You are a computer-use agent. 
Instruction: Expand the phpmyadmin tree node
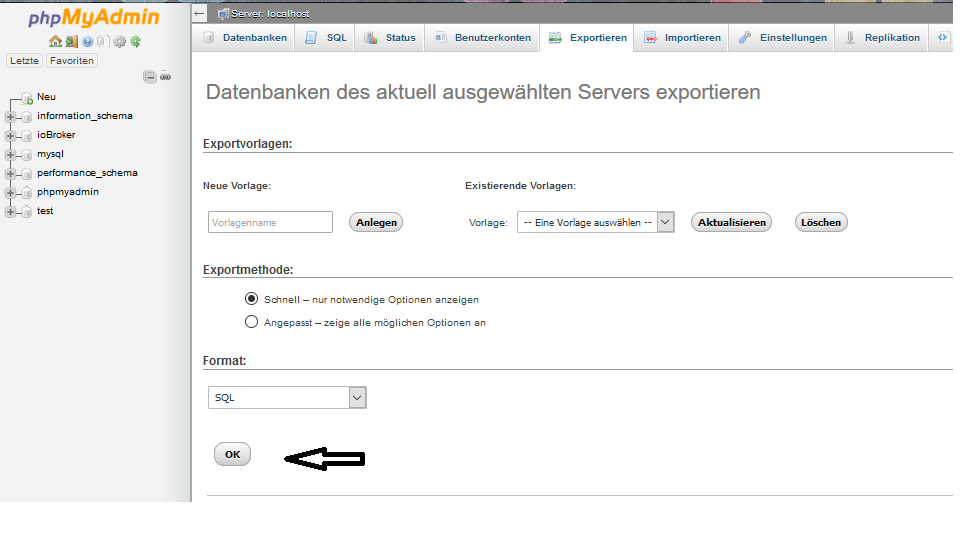point(10,193)
